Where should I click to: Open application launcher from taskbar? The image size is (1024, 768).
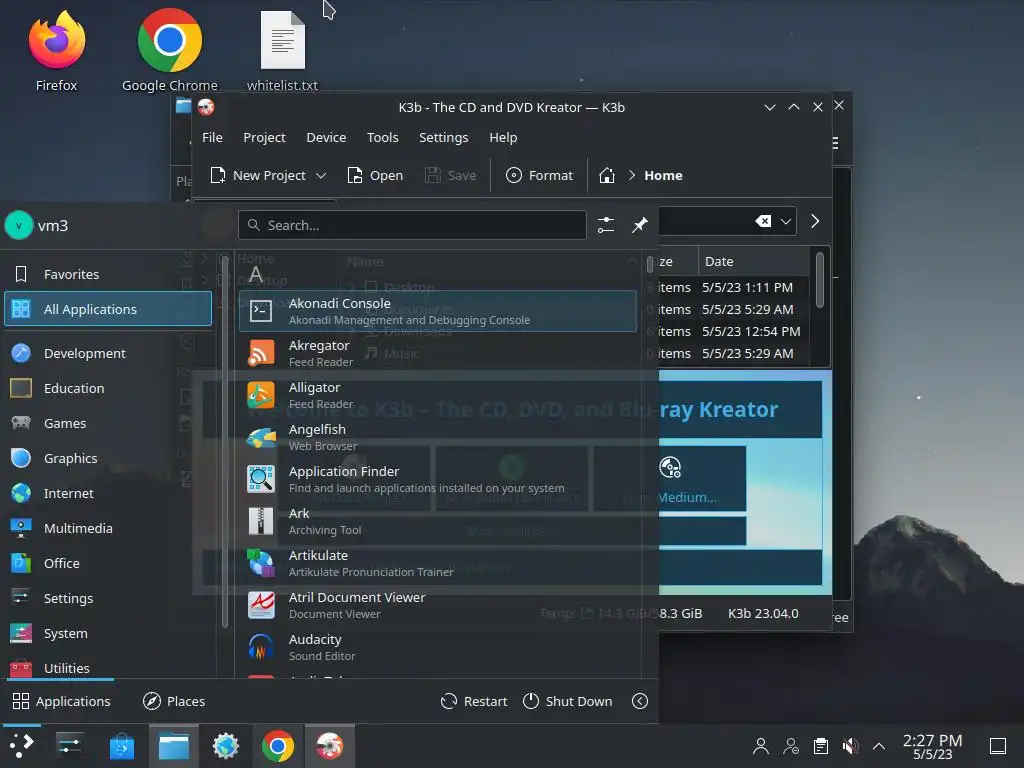22,746
